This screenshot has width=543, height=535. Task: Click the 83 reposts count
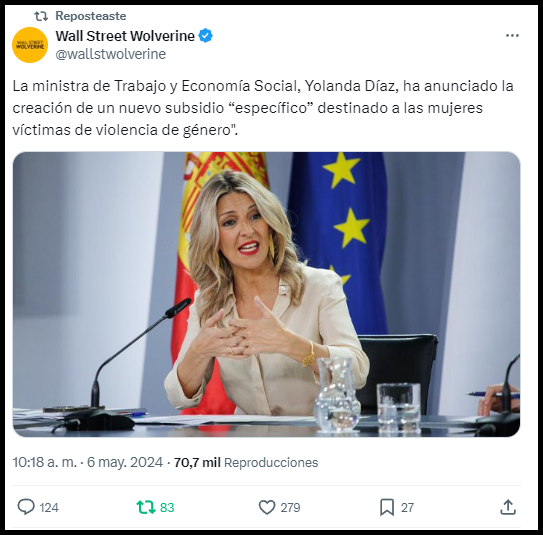point(167,508)
